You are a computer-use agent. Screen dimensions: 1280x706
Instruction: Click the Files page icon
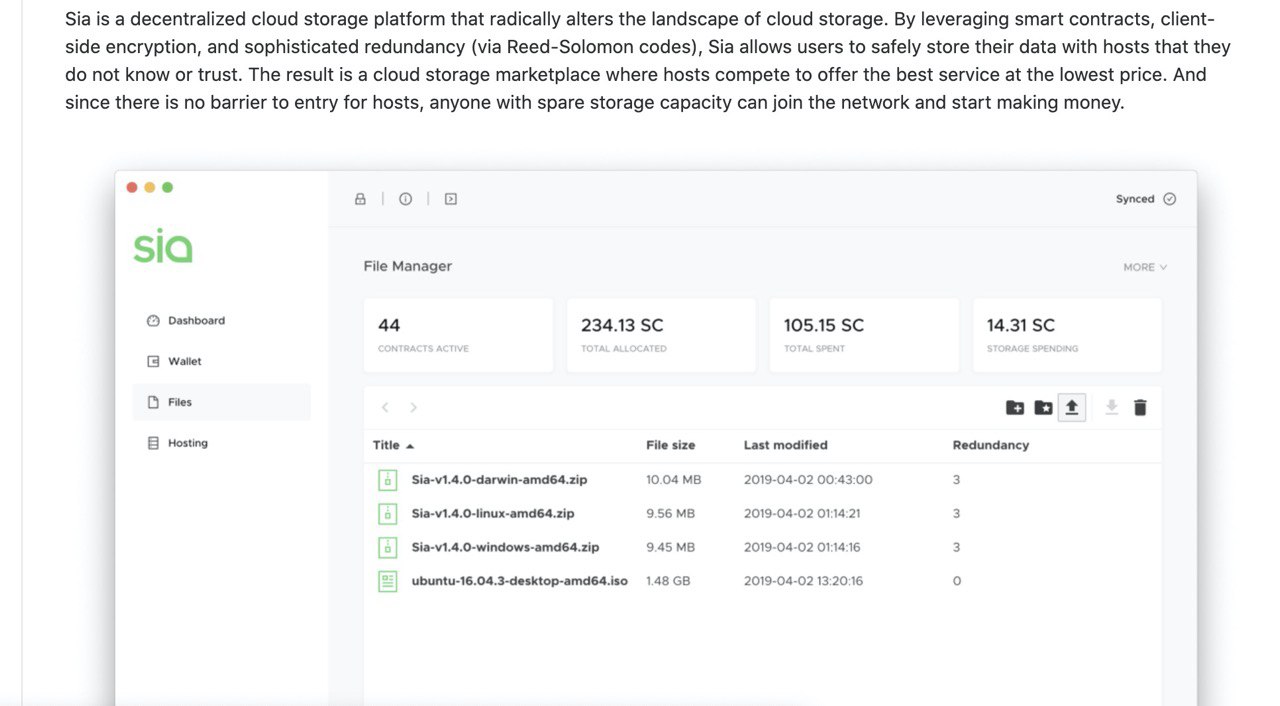click(x=153, y=402)
